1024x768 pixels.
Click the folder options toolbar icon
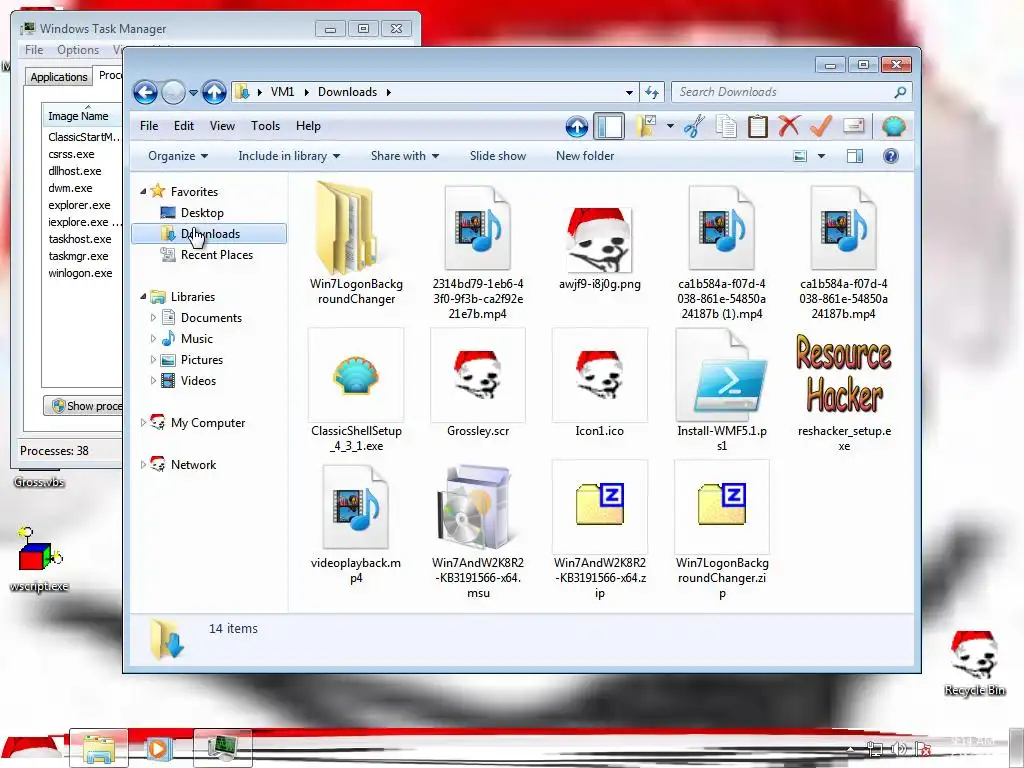(646, 126)
